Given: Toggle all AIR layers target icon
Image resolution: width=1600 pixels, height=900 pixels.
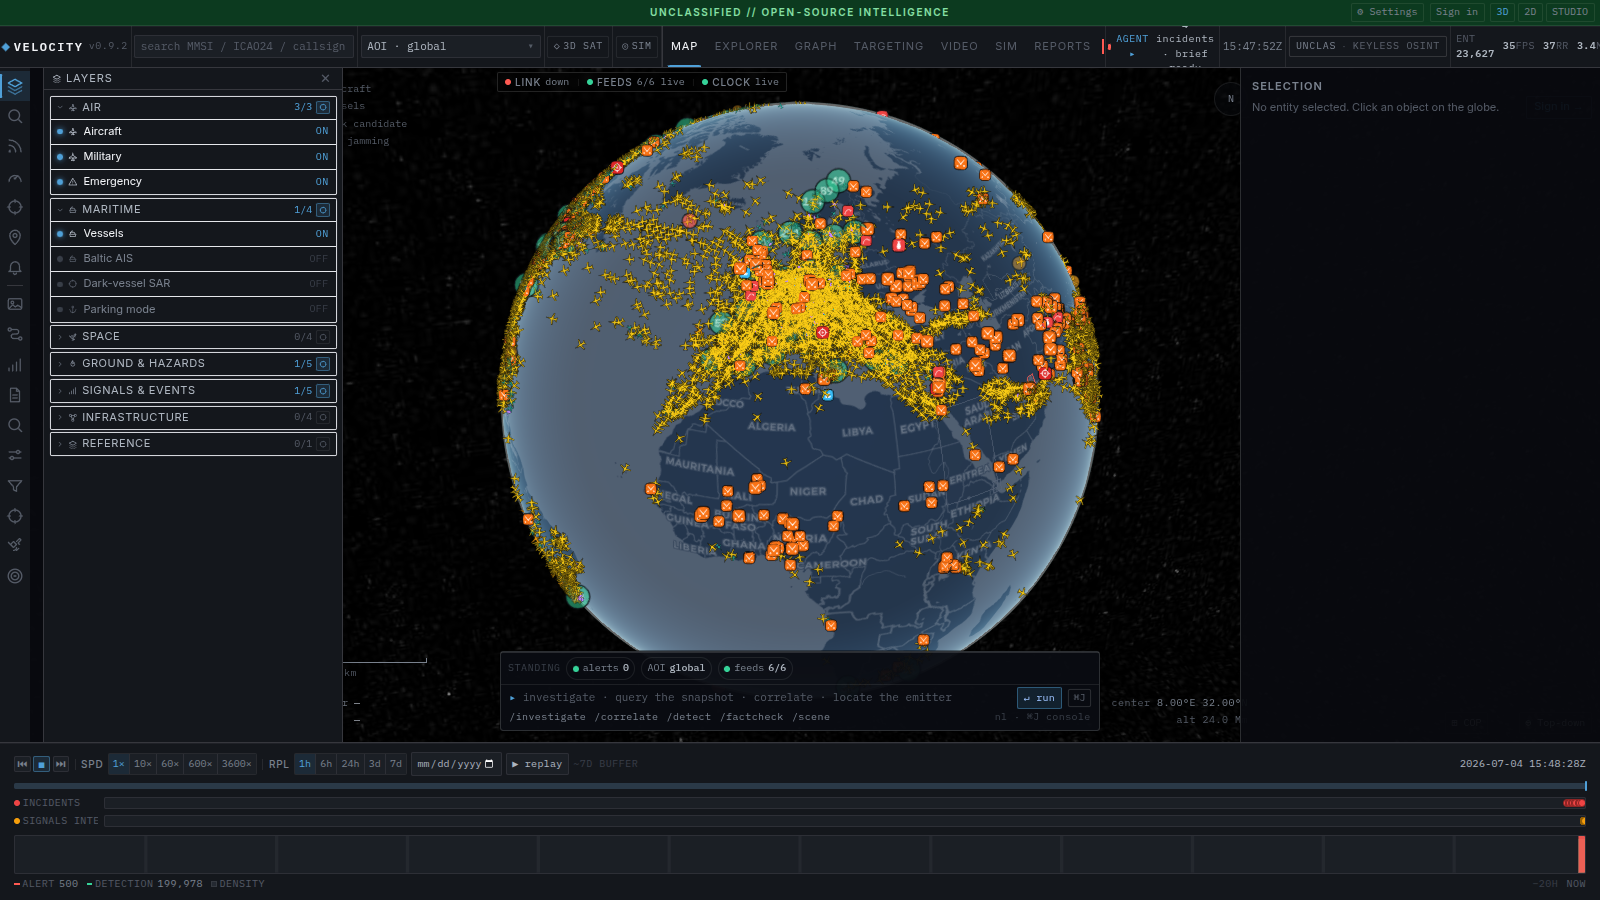Looking at the screenshot, I should (323, 107).
